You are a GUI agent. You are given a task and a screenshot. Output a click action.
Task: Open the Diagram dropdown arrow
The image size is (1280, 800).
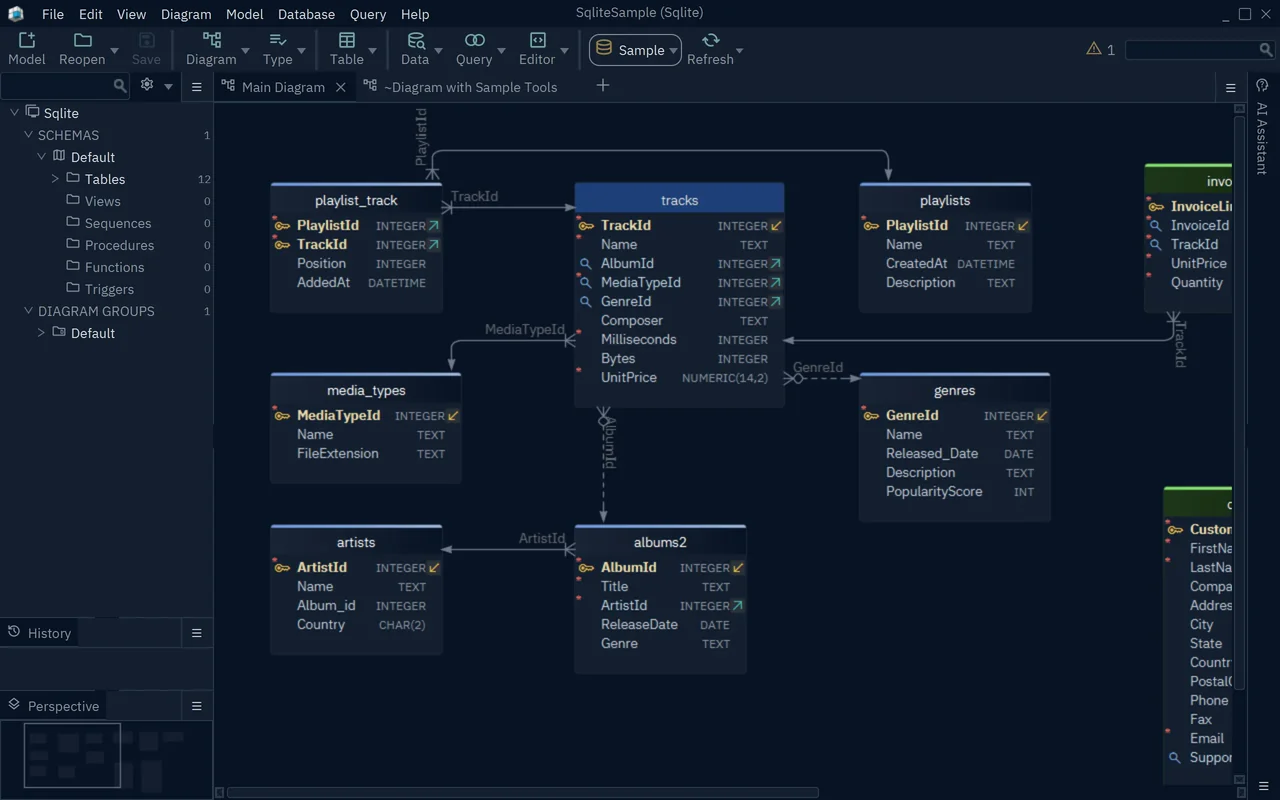click(245, 50)
